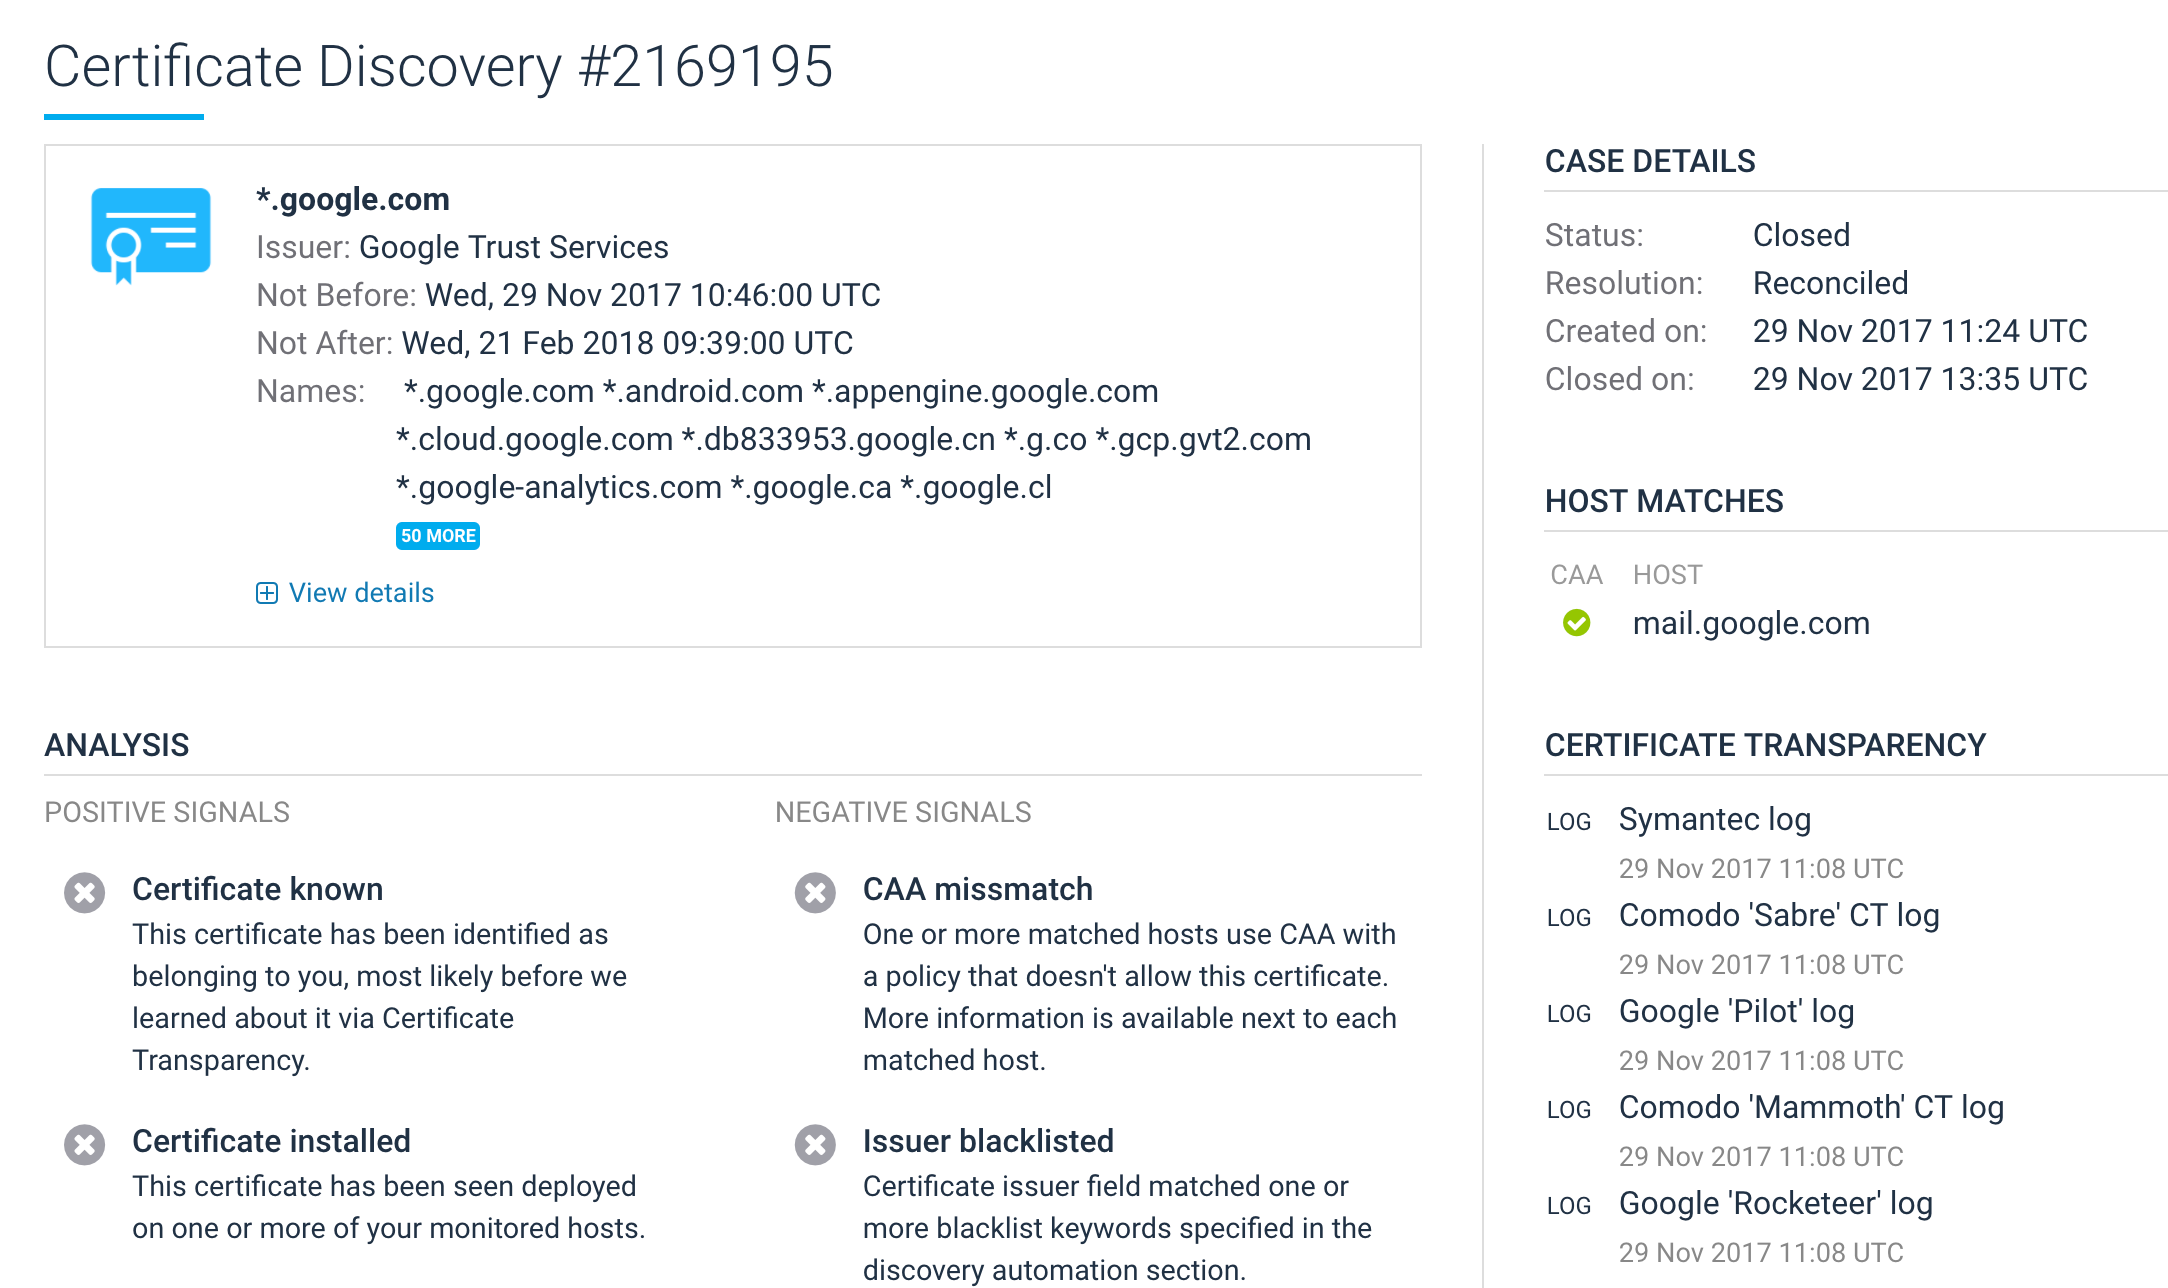Click the CAA missmatch heading
Image resolution: width=2168 pixels, height=1288 pixels.
click(x=978, y=889)
